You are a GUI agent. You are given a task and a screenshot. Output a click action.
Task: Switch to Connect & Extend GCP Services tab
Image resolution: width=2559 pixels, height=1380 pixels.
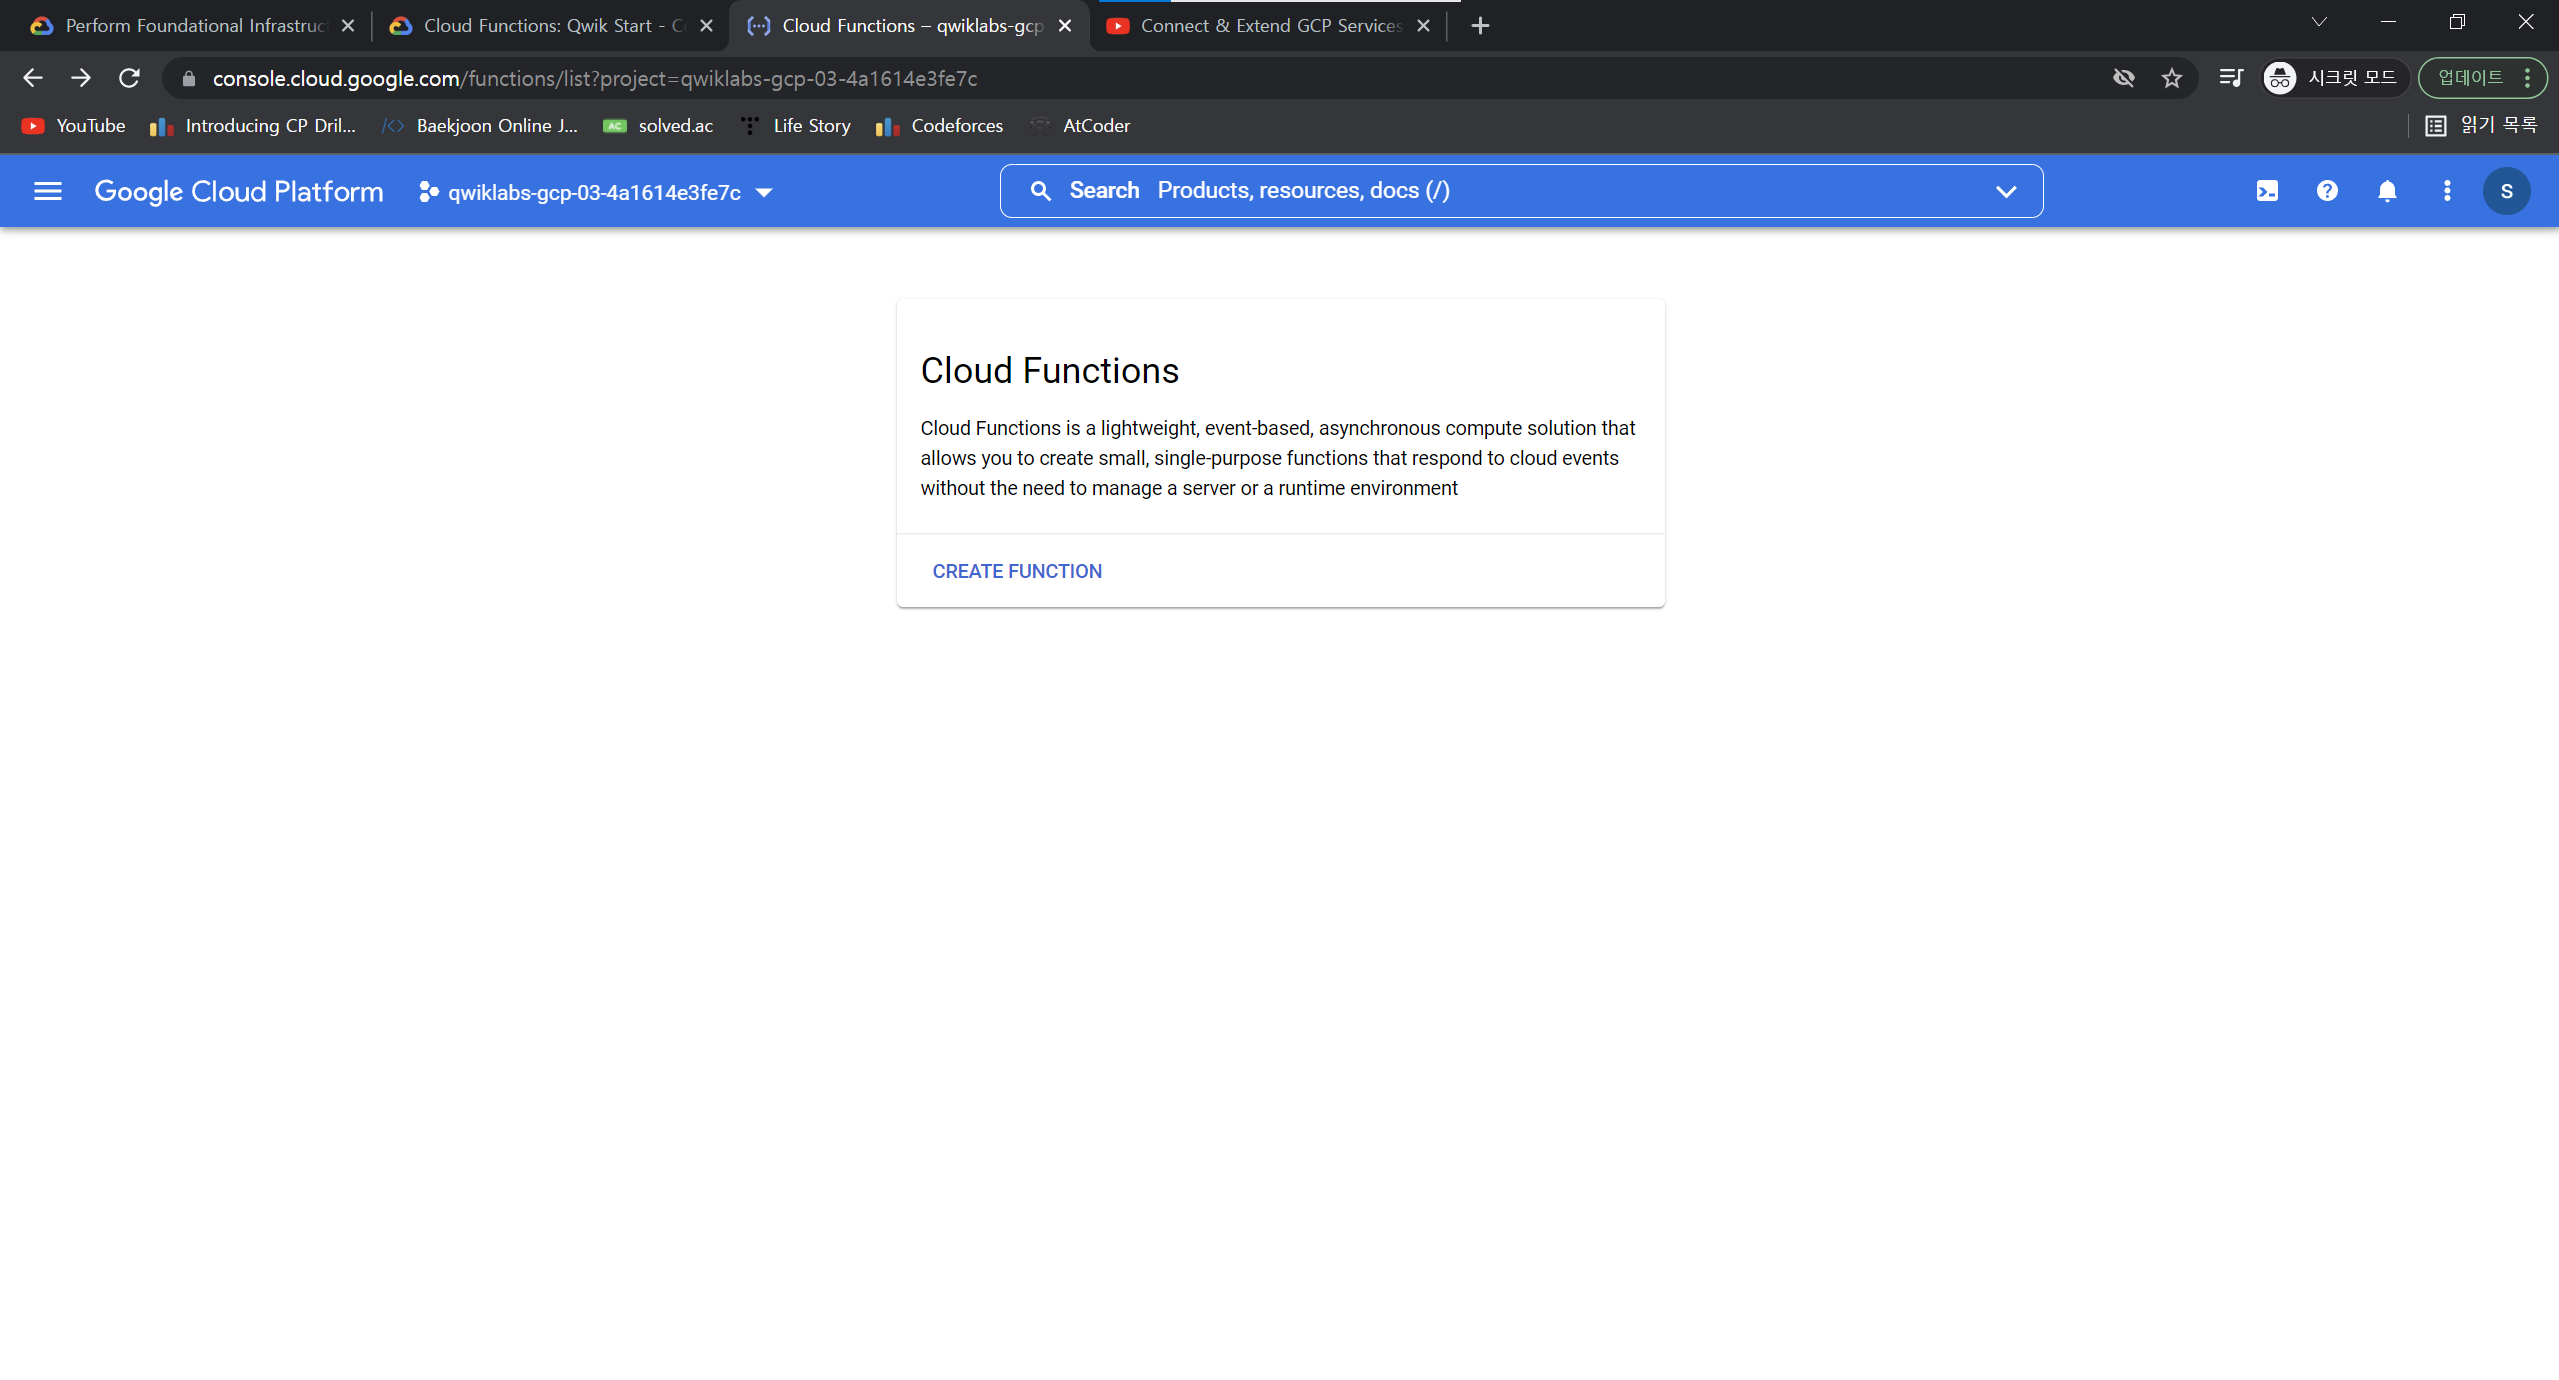[x=1269, y=26]
